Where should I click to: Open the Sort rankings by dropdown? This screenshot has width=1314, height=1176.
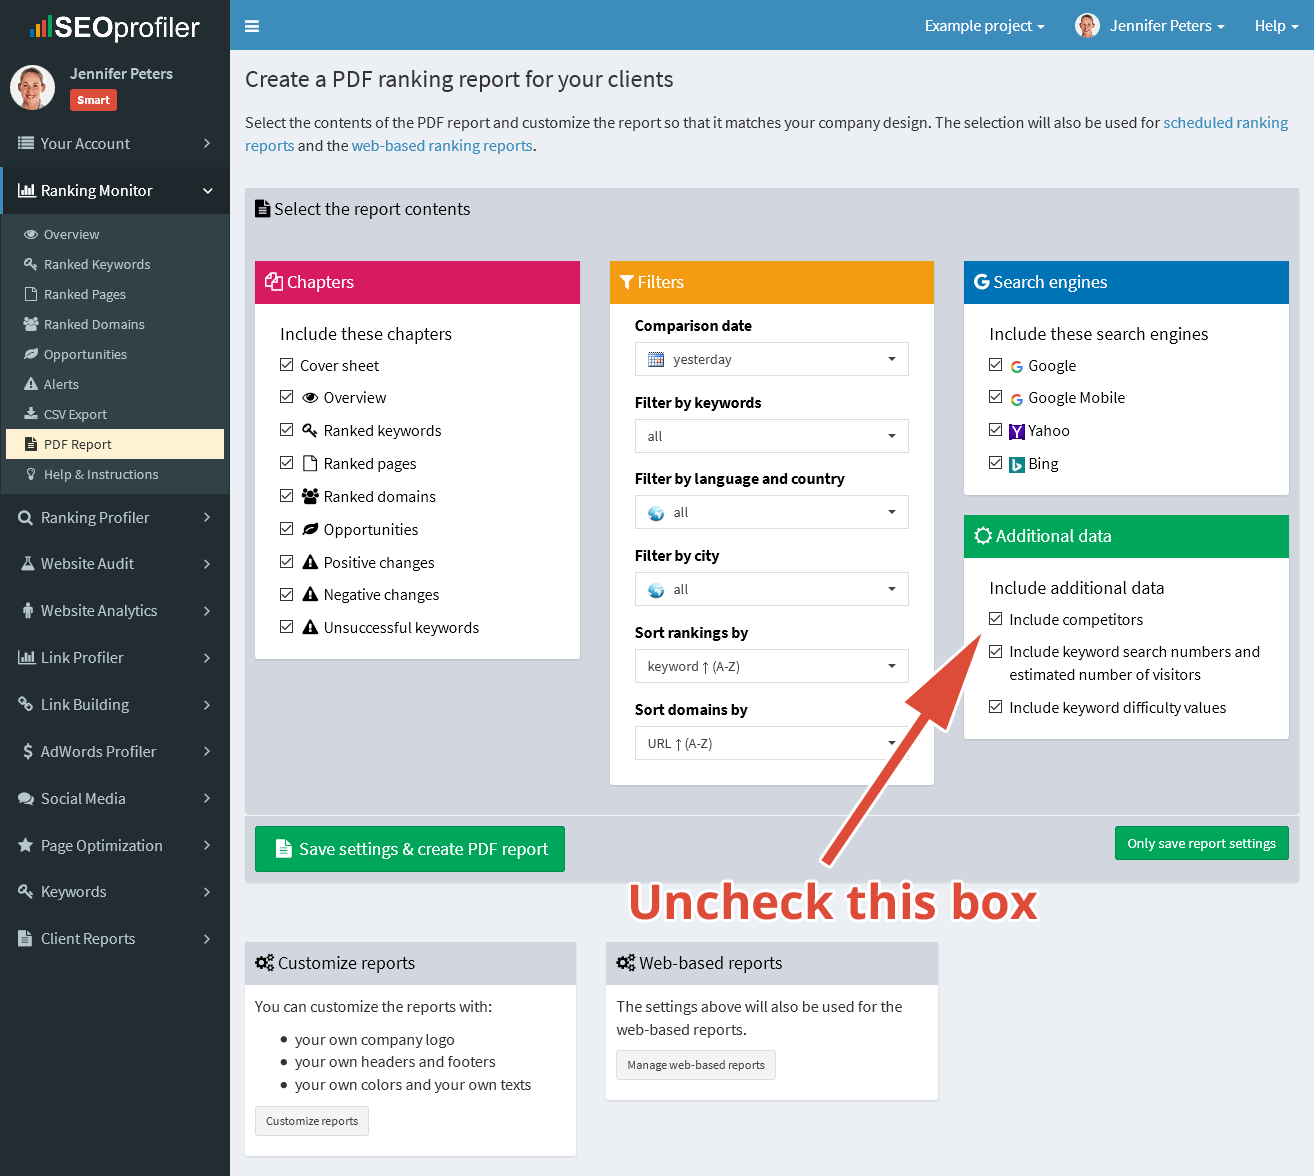click(771, 666)
